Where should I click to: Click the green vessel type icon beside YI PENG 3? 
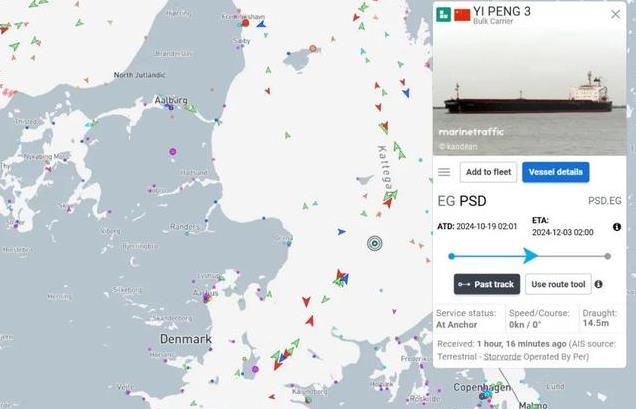443,14
